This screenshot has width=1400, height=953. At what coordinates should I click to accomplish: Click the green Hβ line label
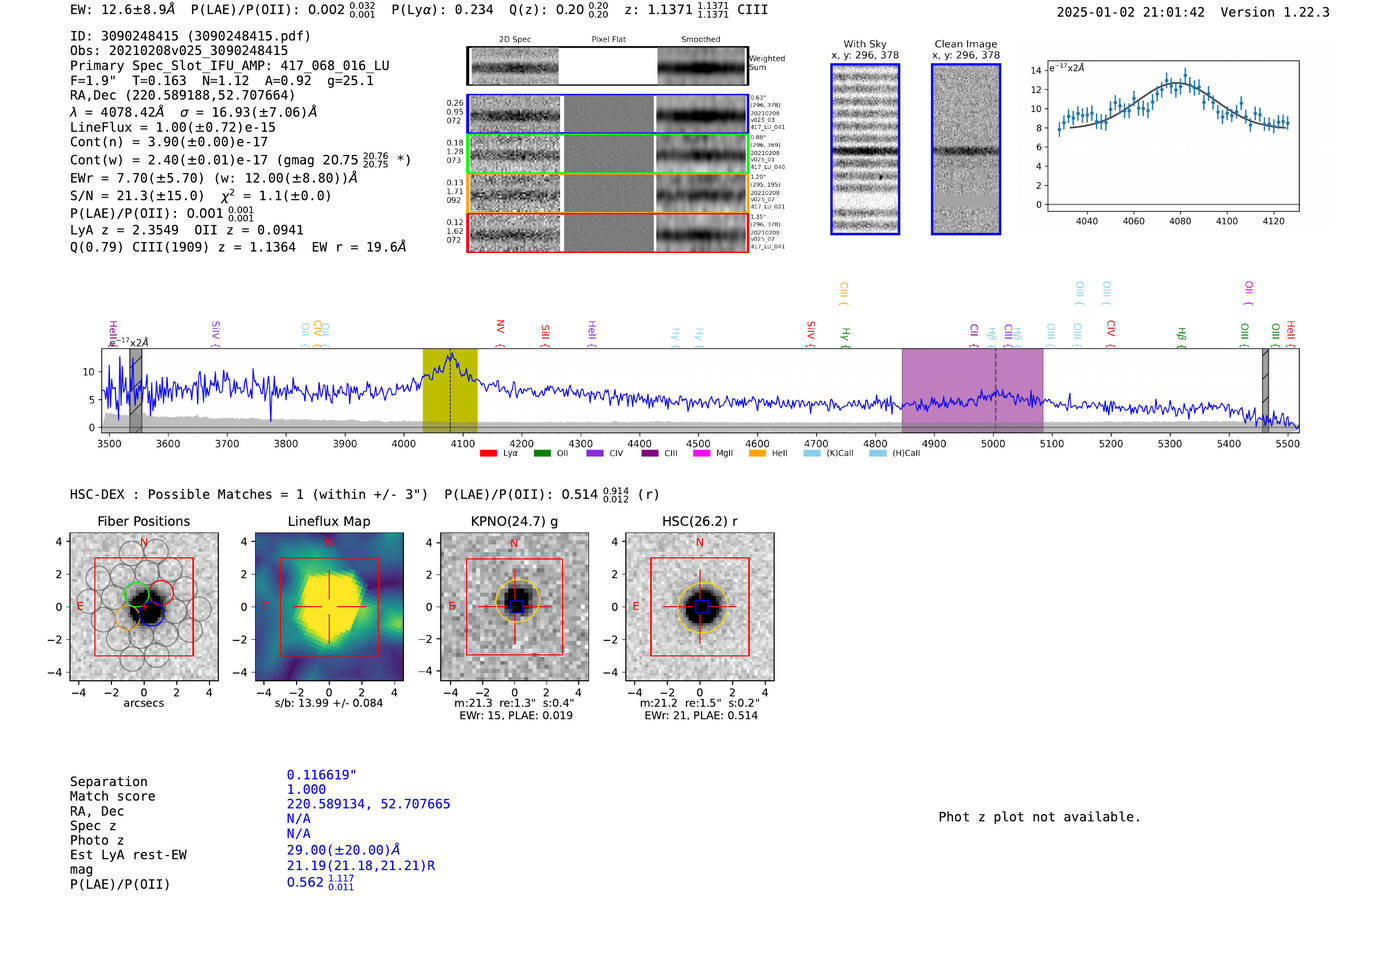pyautogui.click(x=1181, y=337)
